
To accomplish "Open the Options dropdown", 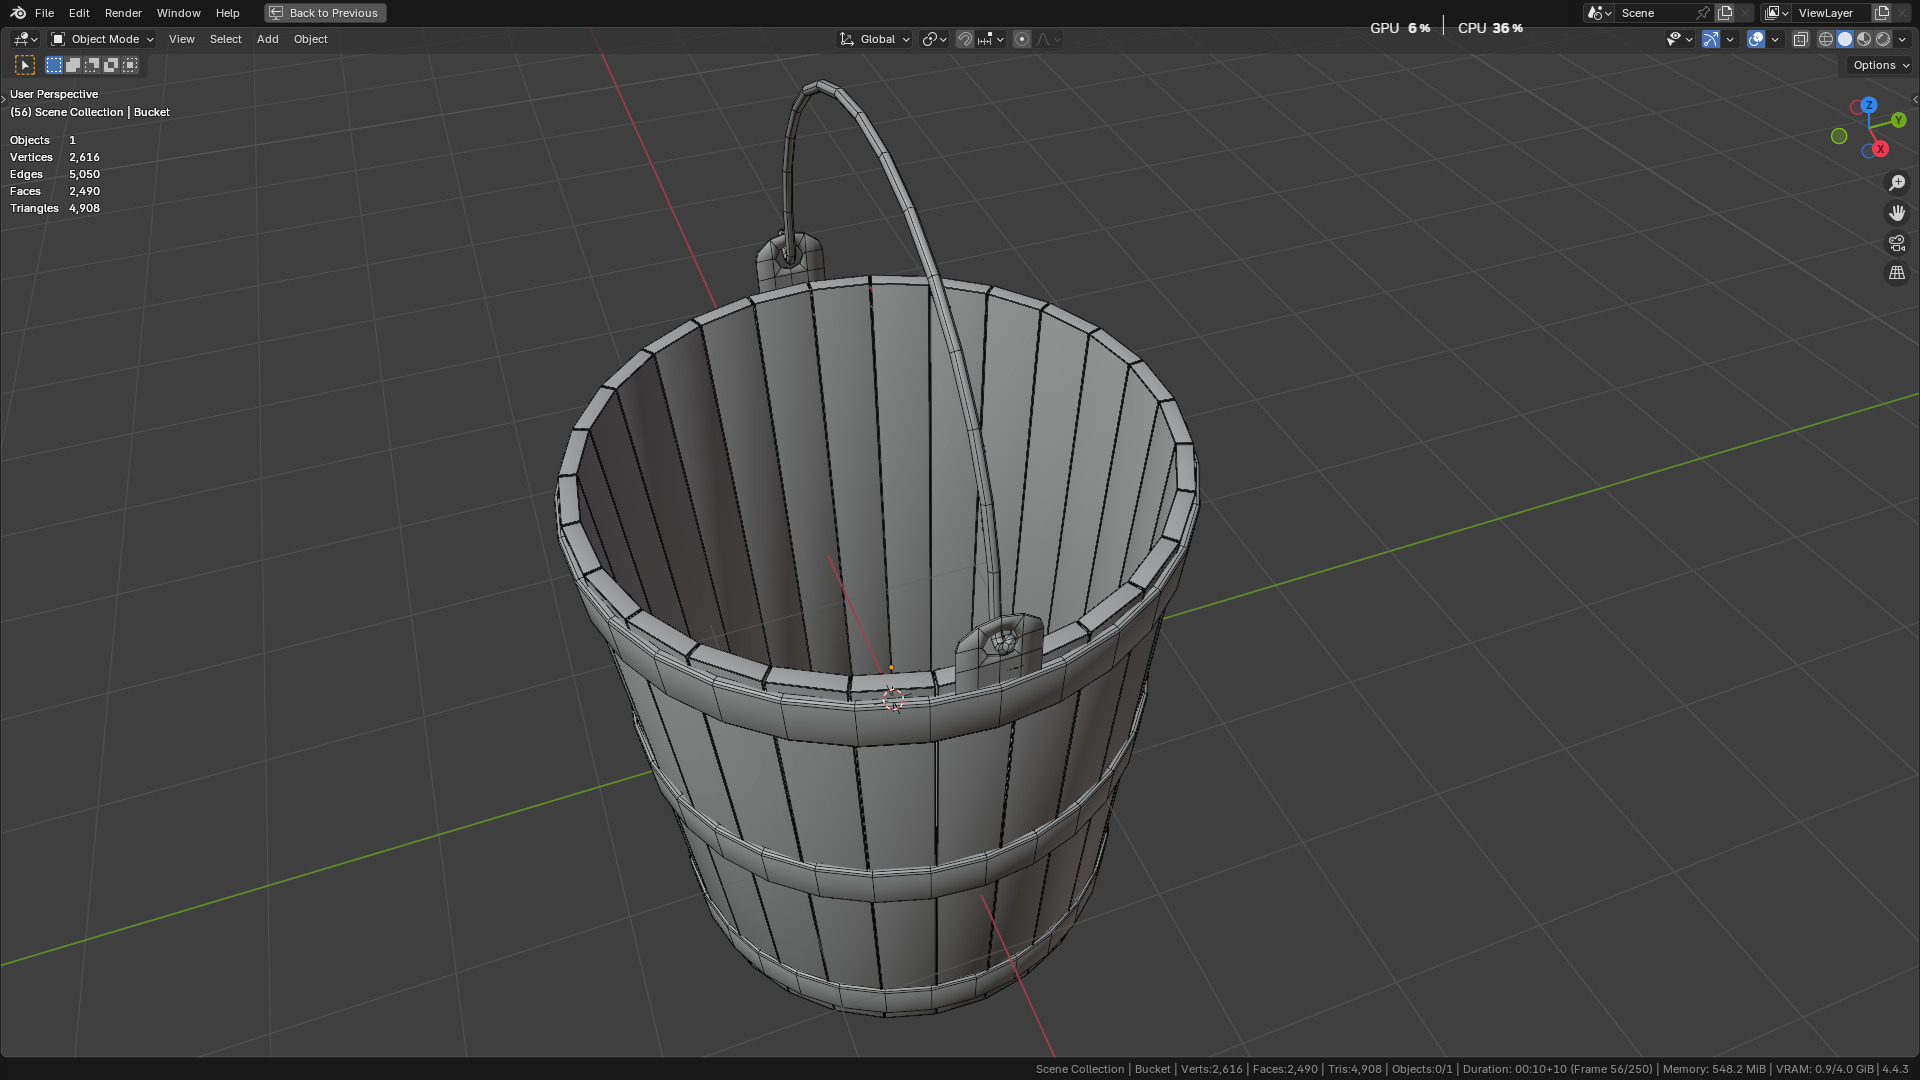I will coord(1880,65).
